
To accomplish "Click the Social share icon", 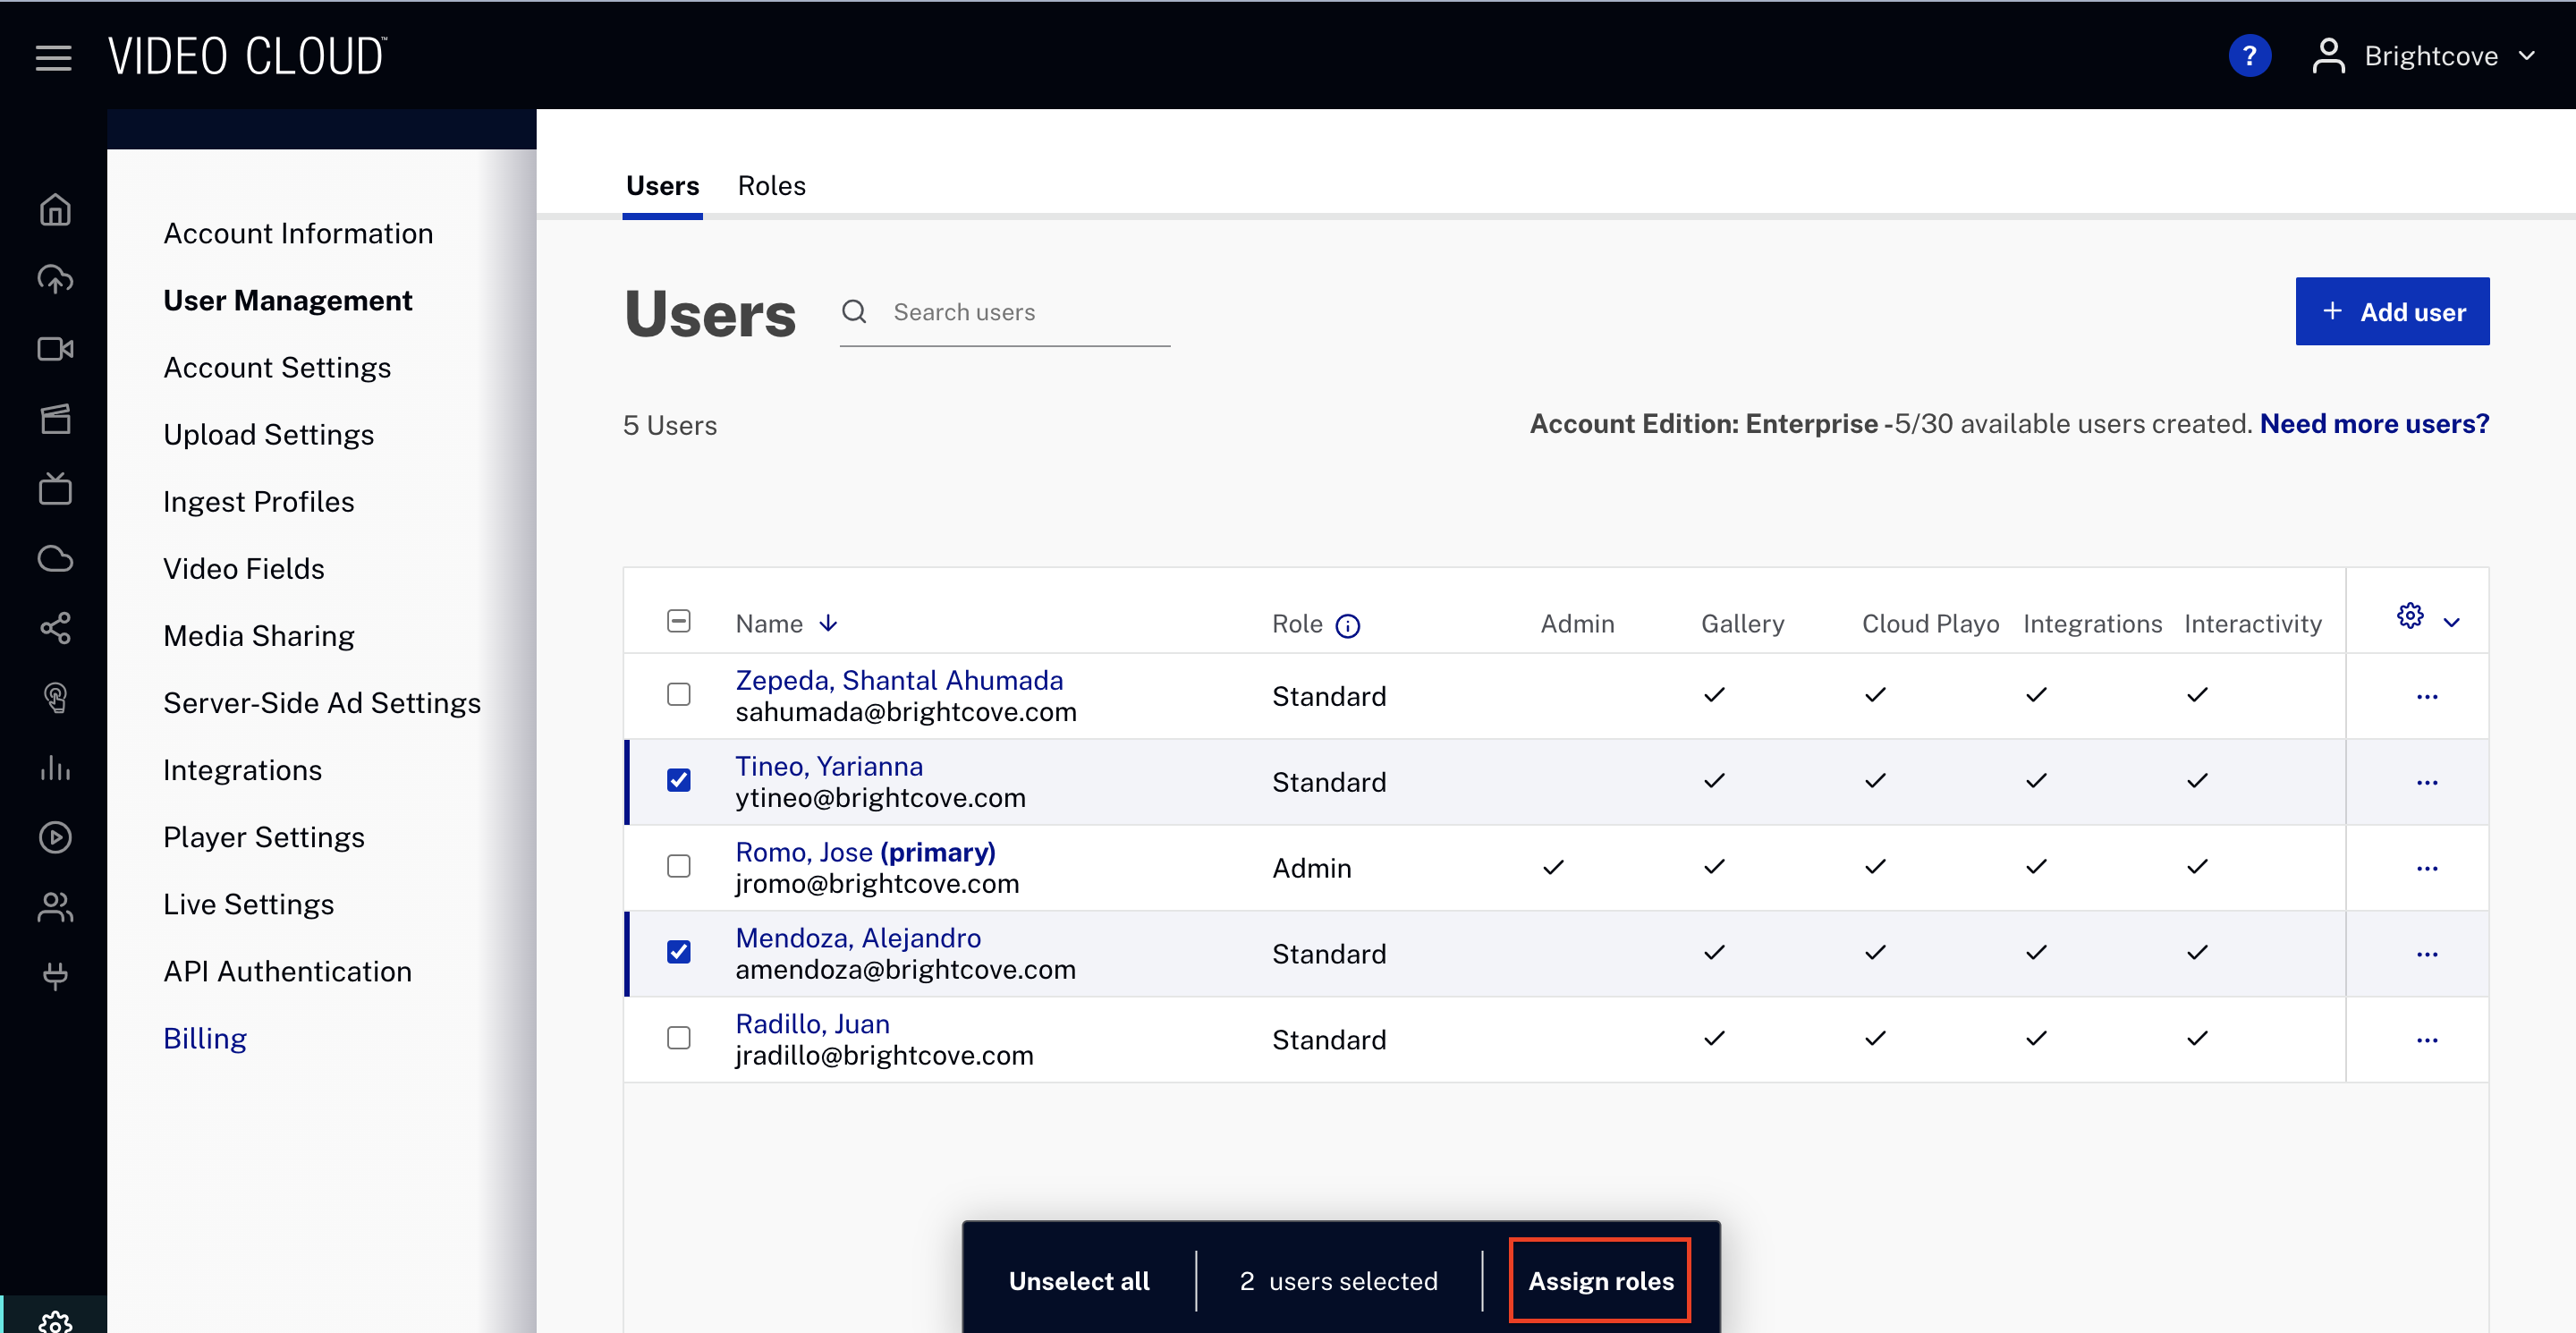I will (55, 628).
